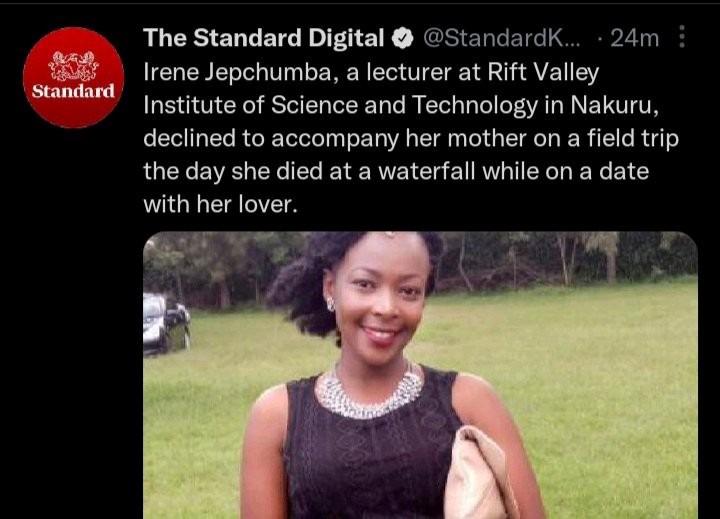Click the 24m timestamp of the tweet

click(635, 38)
